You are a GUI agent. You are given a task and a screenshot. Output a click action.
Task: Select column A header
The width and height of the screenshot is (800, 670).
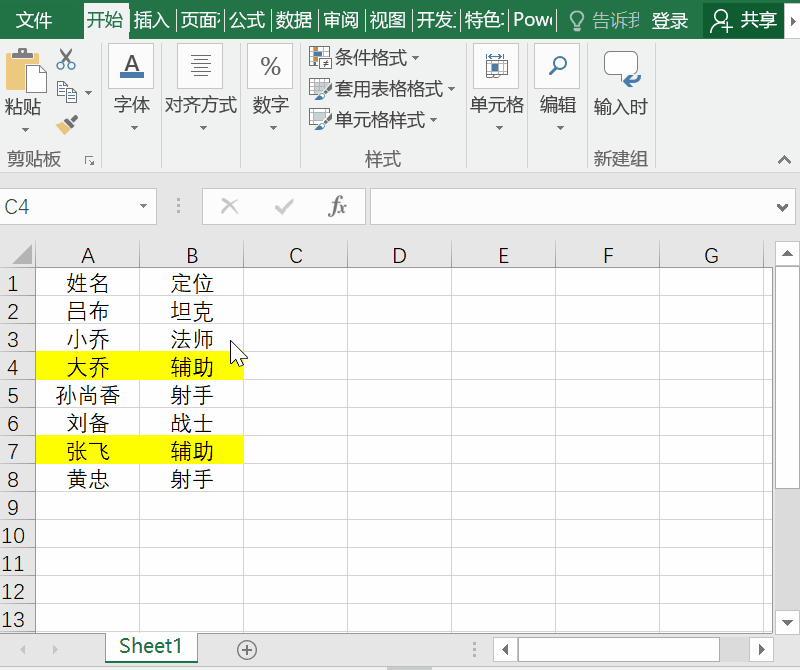(88, 255)
